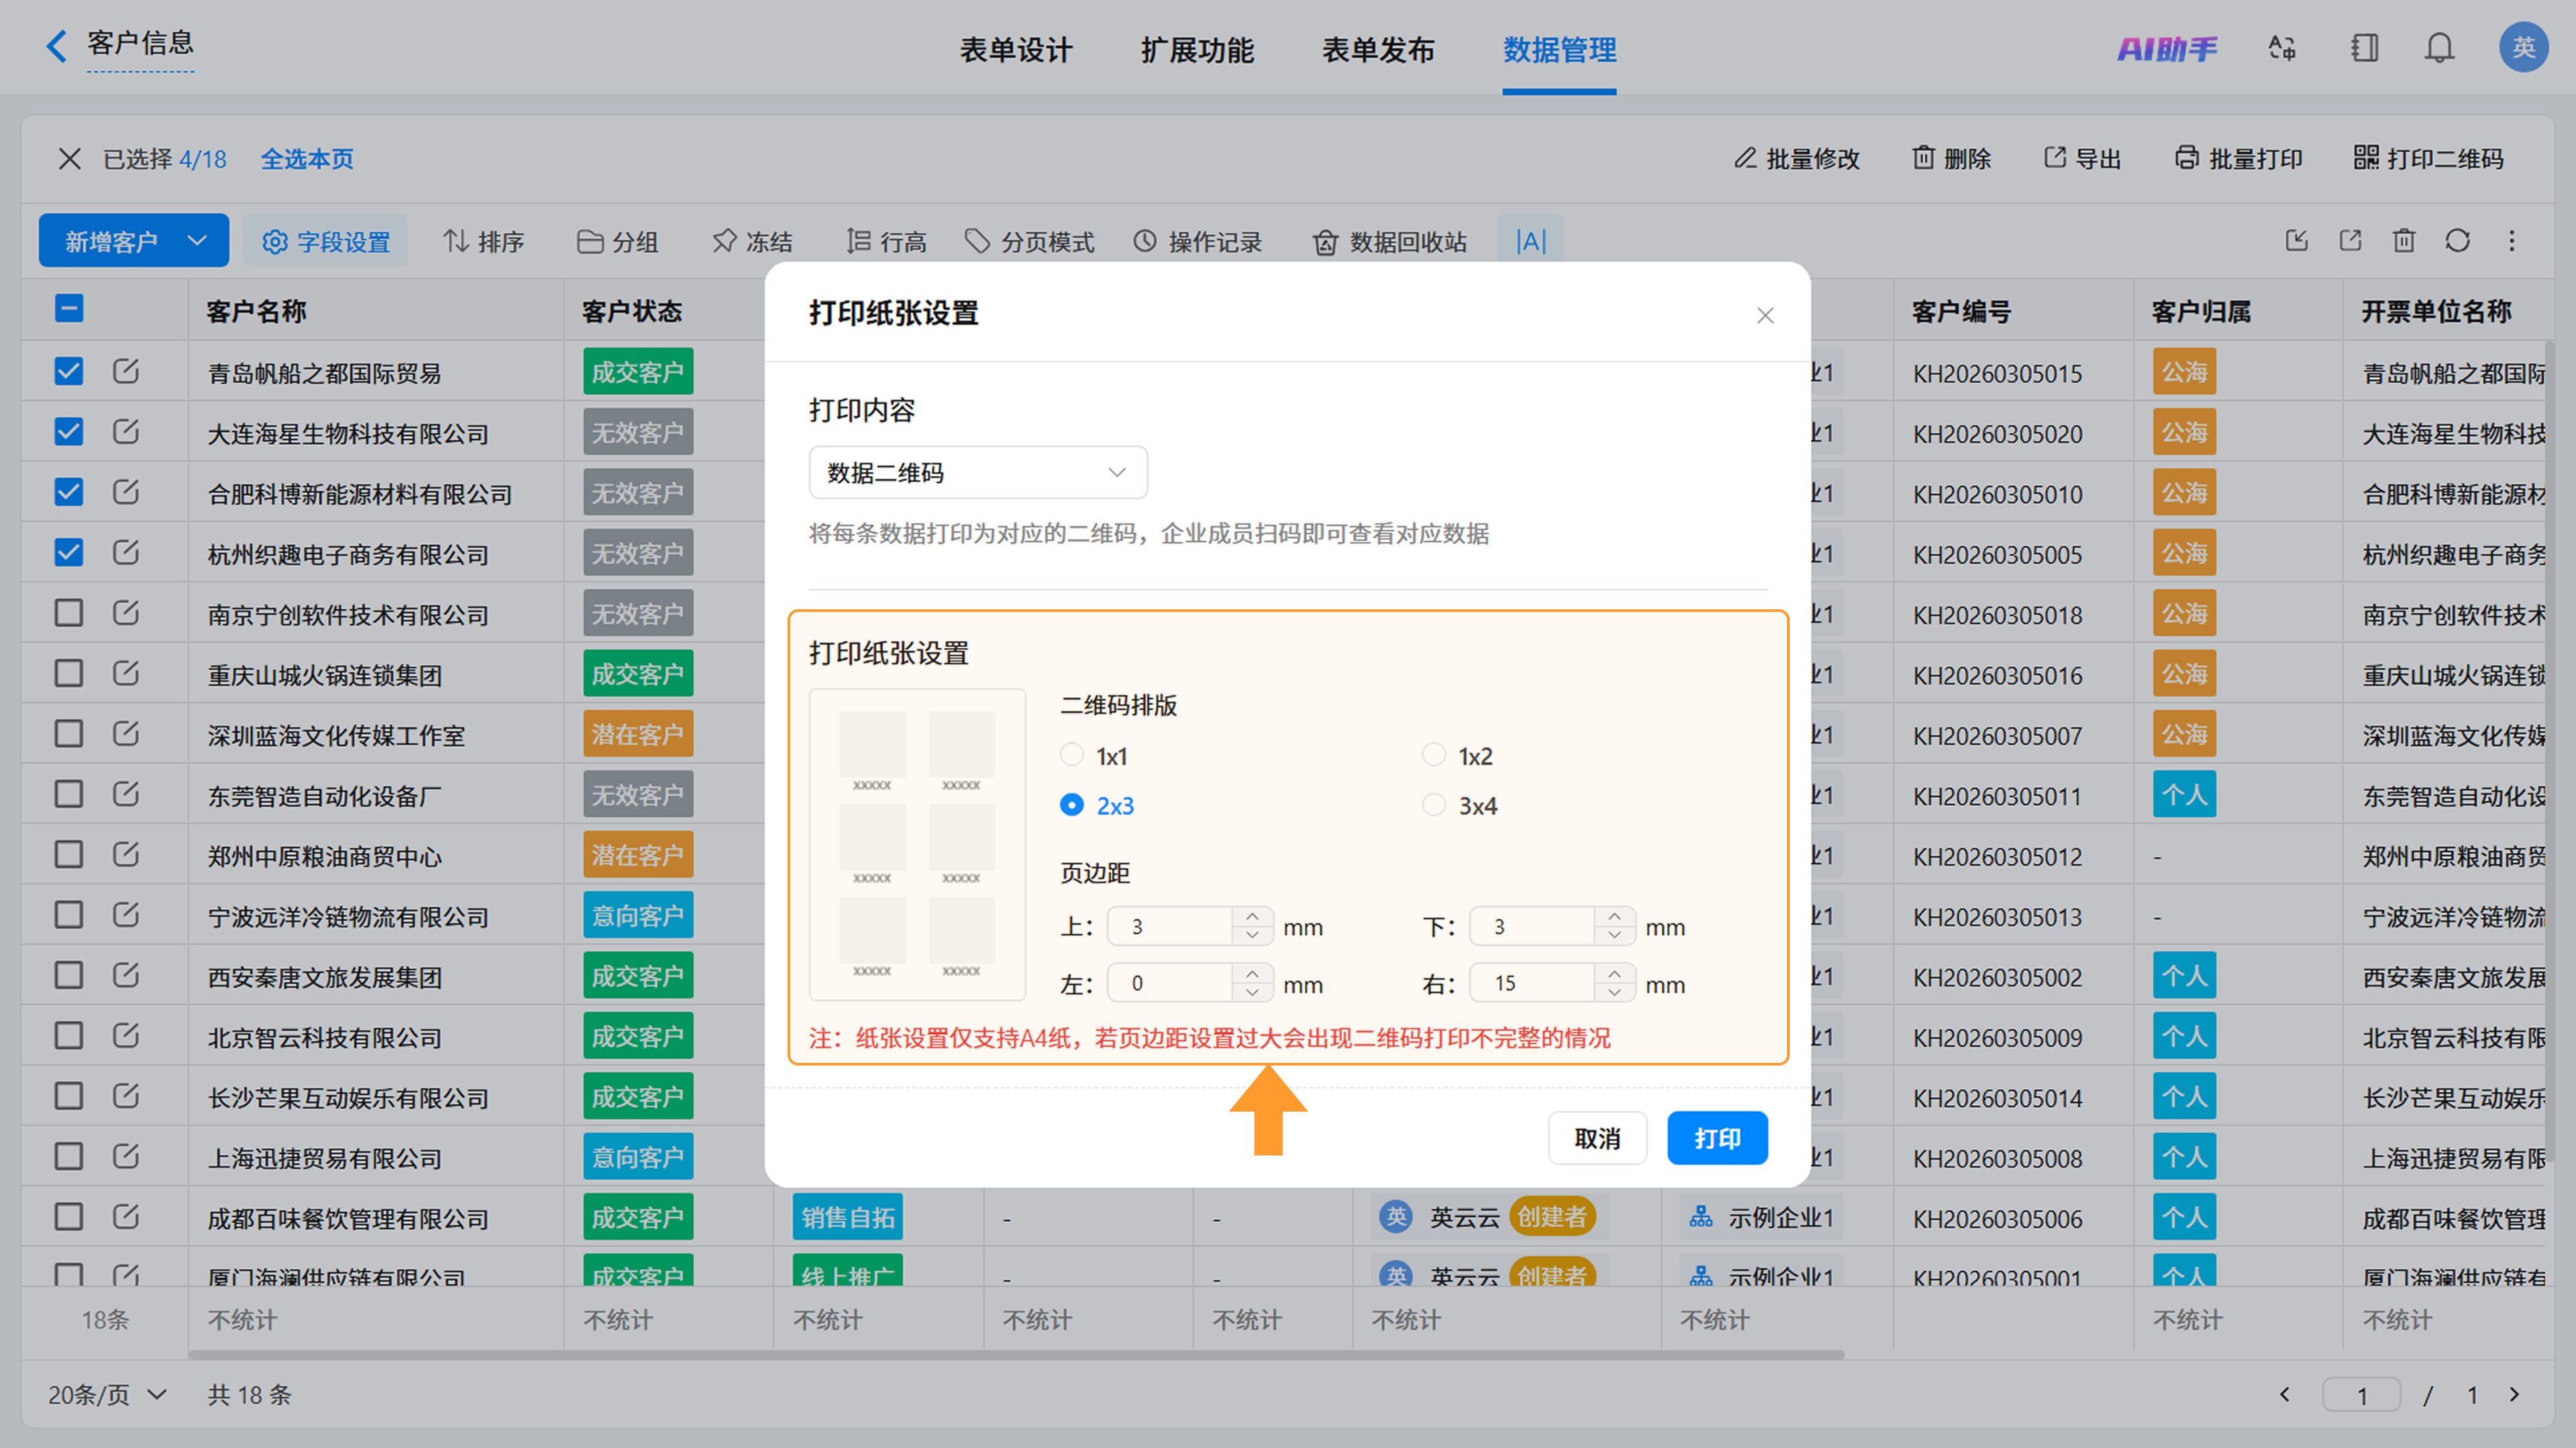Open the three-dot more menu
2576x1448 pixels.
coord(2512,241)
